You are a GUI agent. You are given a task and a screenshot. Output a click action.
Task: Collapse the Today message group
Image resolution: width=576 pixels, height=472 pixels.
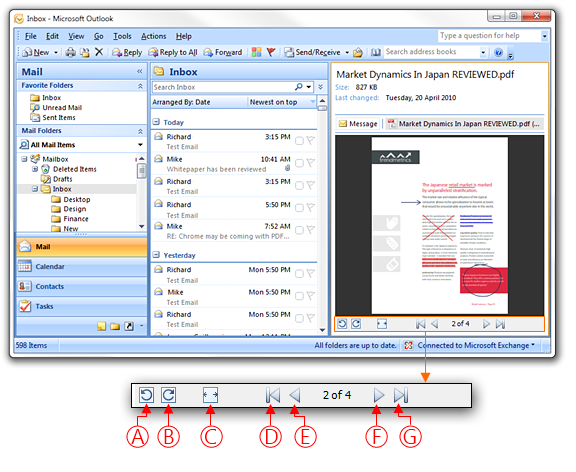156,122
